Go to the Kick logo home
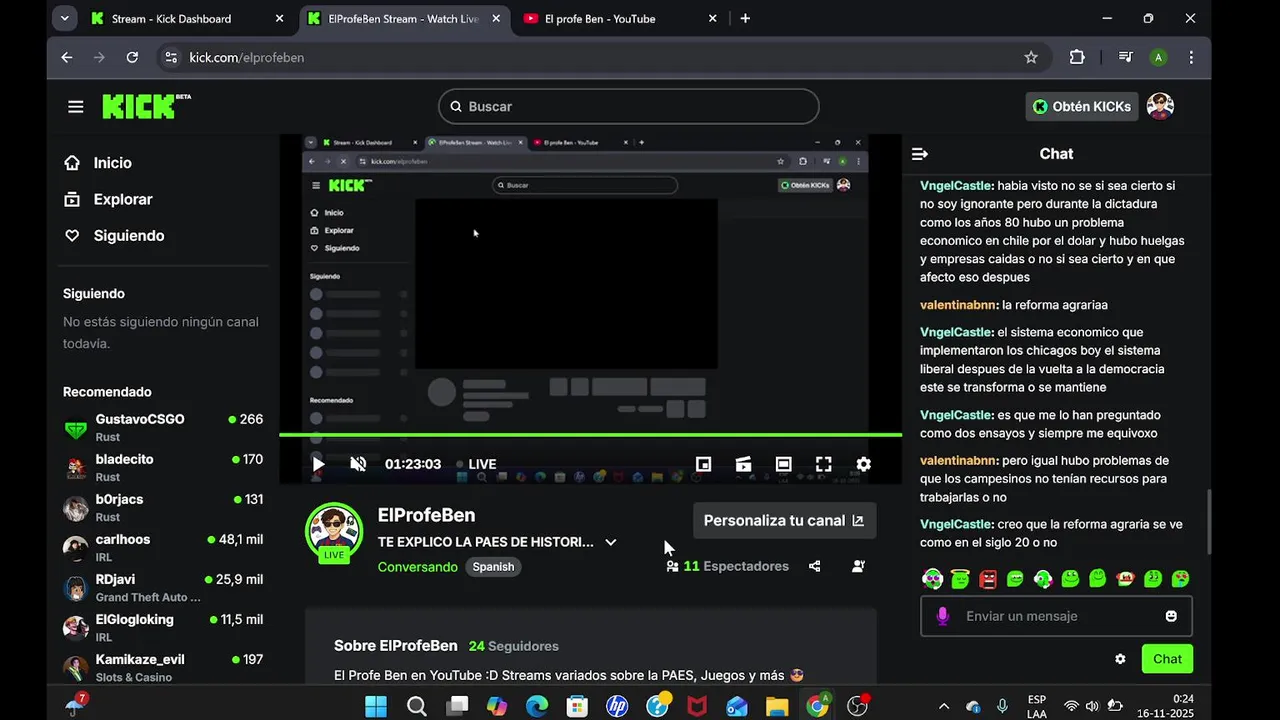Screen dimensions: 1280x720 tap(146, 106)
